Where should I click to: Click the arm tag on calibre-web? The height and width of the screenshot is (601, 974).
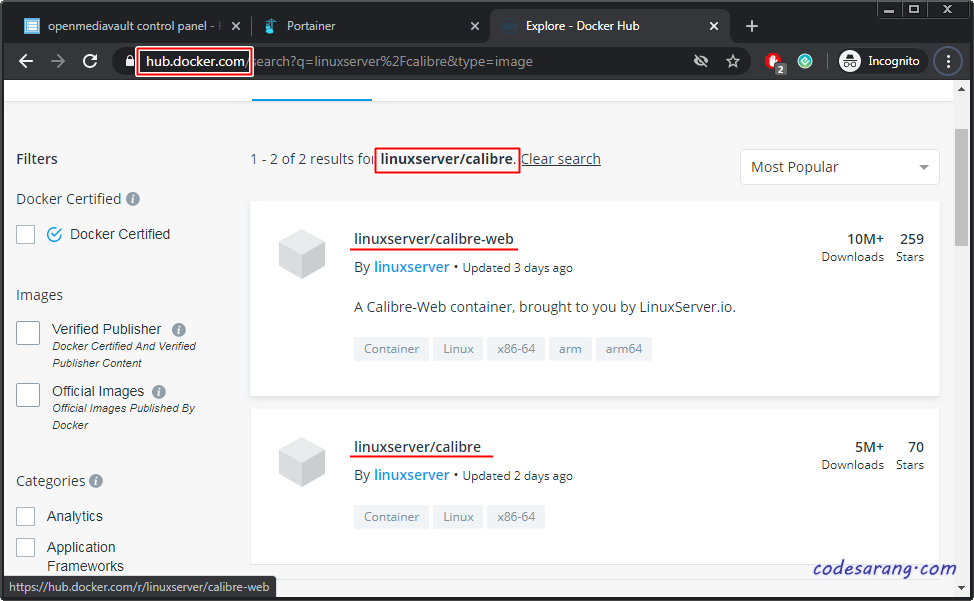coord(570,349)
